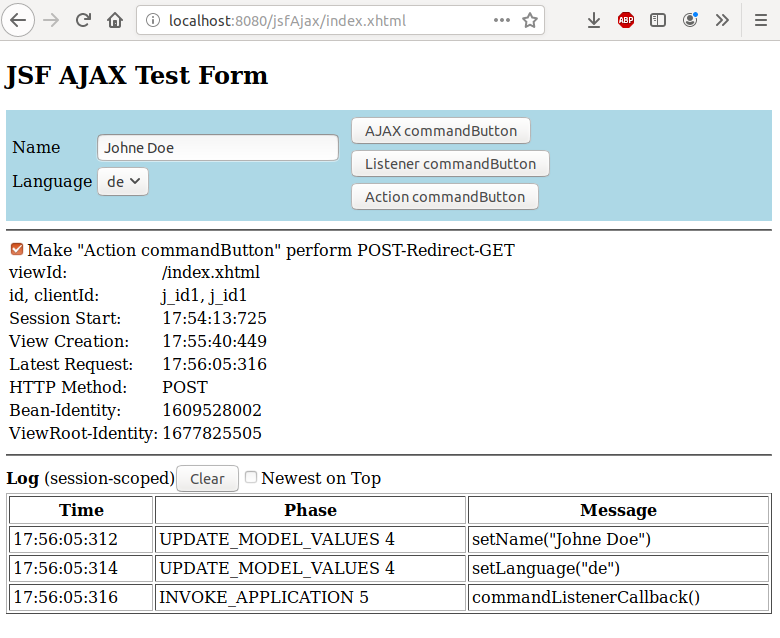Screen dimensions: 780x638
Task: Click the Action commandButton
Action: tap(445, 197)
